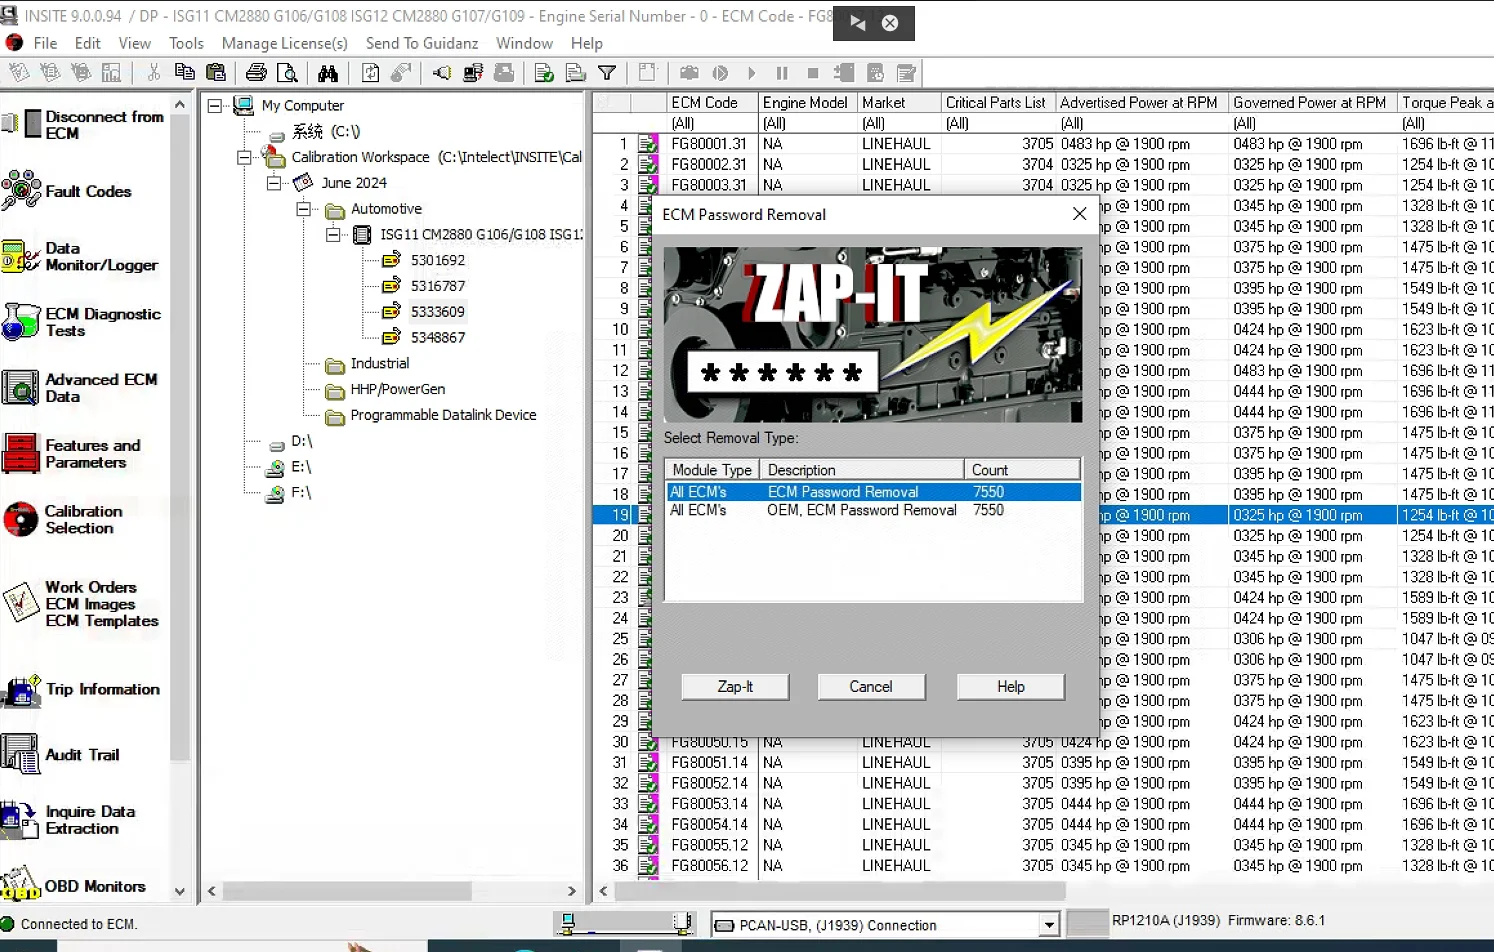Open the Manage License(s) menu
The width and height of the screenshot is (1494, 952).
pos(284,43)
